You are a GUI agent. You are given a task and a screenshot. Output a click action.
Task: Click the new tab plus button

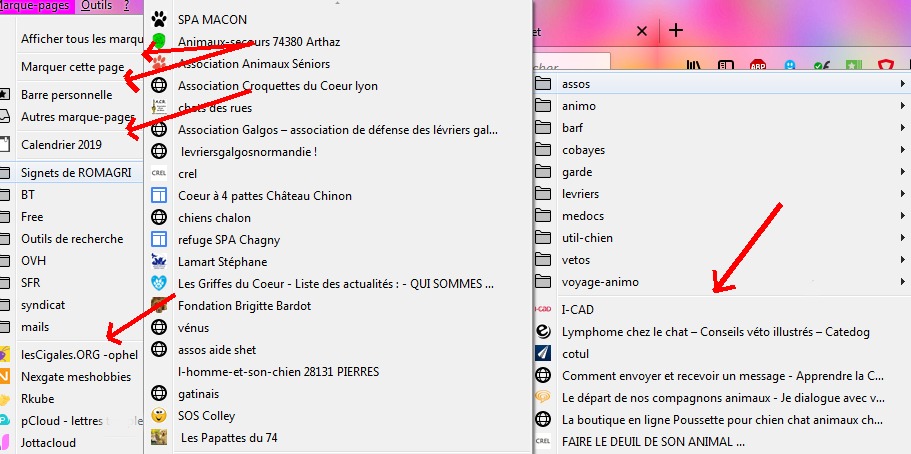[676, 30]
